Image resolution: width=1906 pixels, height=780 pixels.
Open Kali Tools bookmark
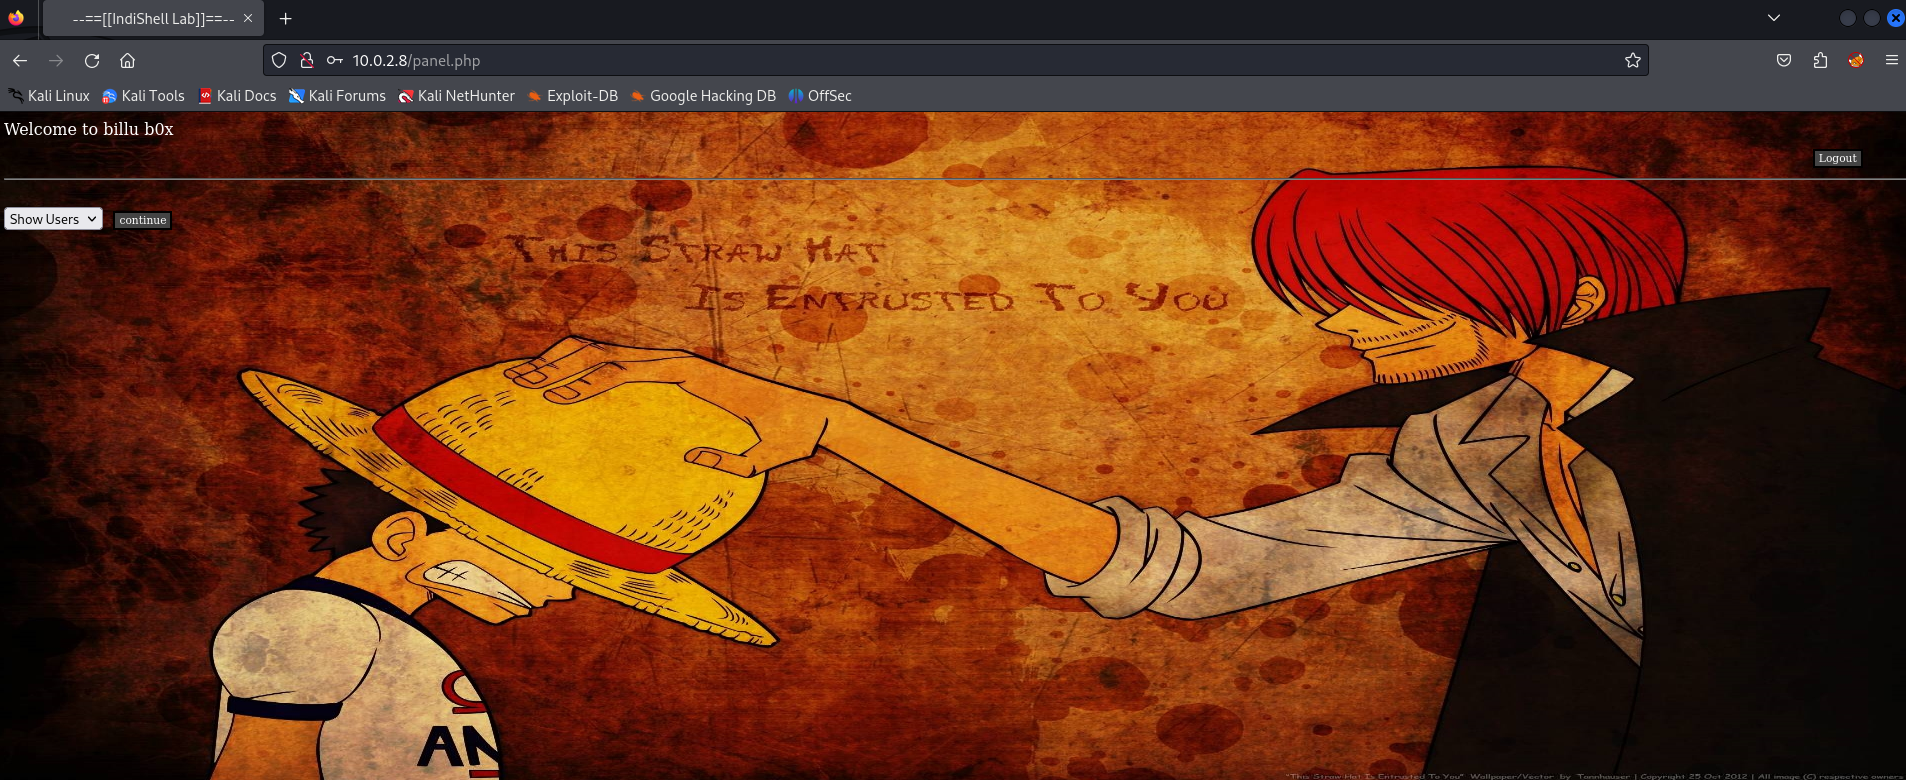pyautogui.click(x=143, y=96)
